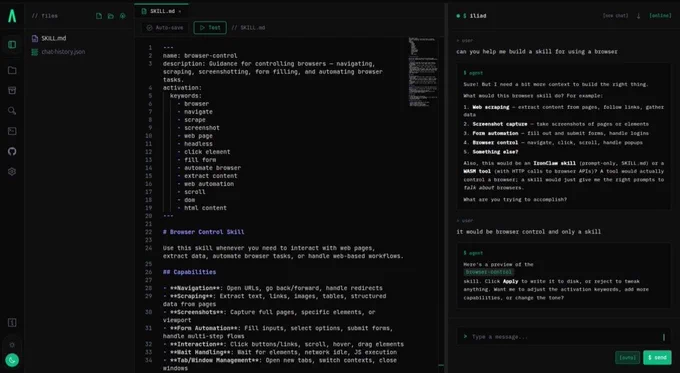Click 'Something else?' item in agent reply
Screen dimensions: 680x373
pyautogui.click(x=495, y=152)
